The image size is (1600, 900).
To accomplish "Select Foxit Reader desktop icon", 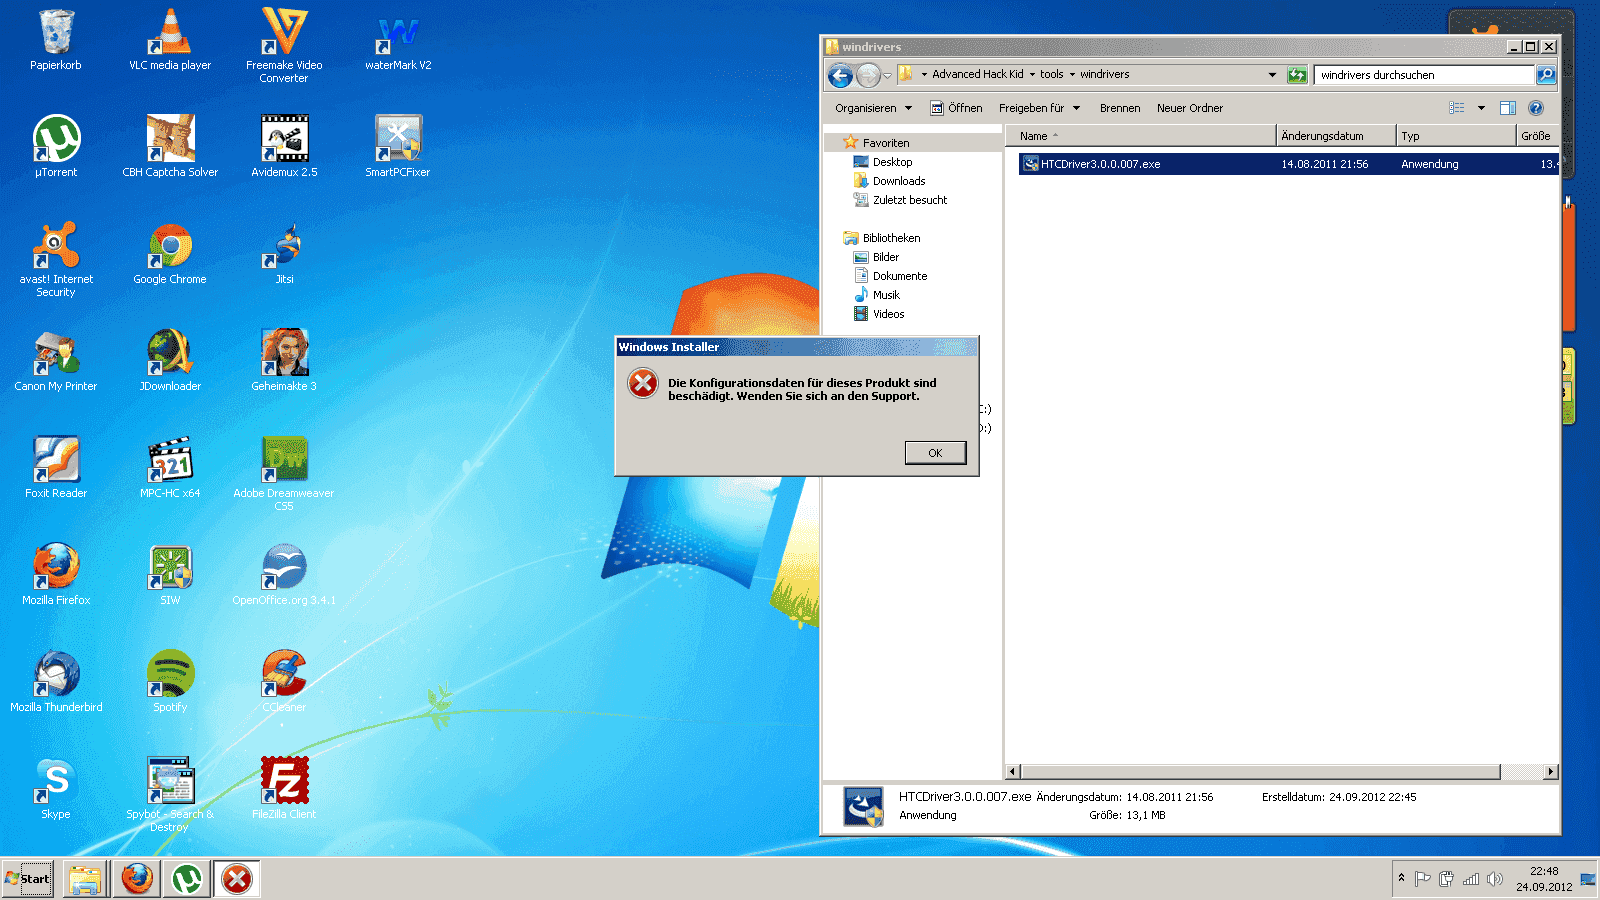I will 56,468.
